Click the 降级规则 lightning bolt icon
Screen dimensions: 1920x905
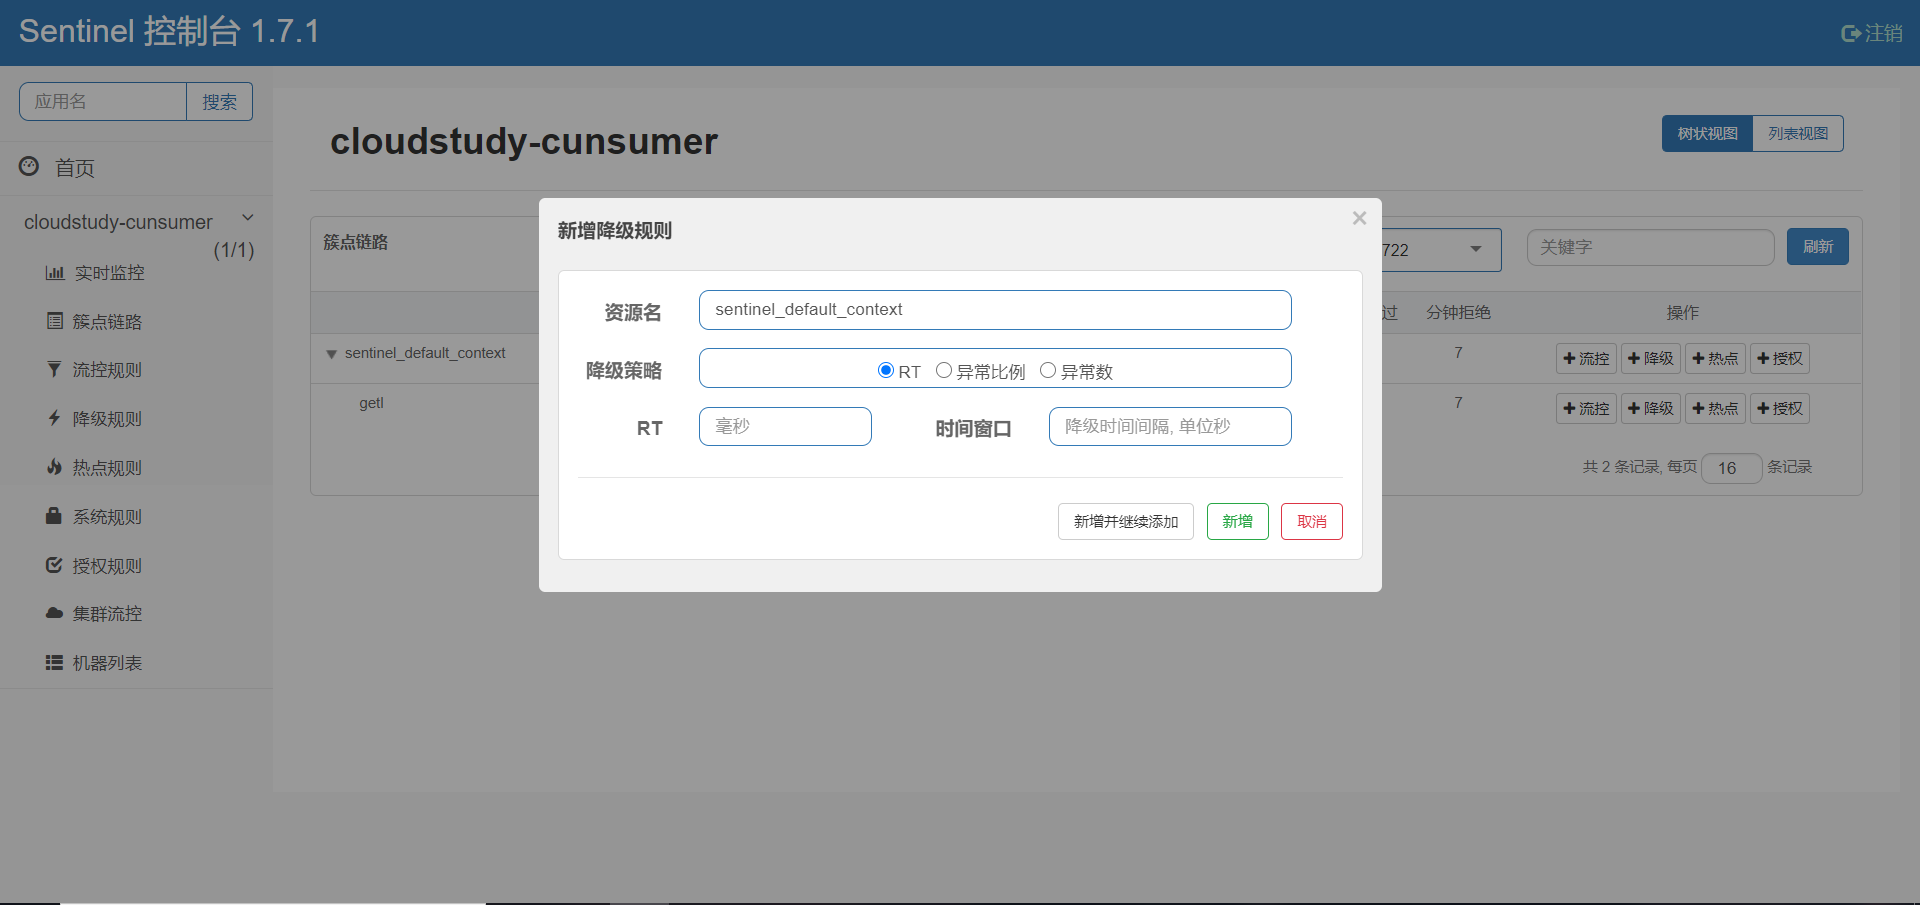(x=54, y=418)
